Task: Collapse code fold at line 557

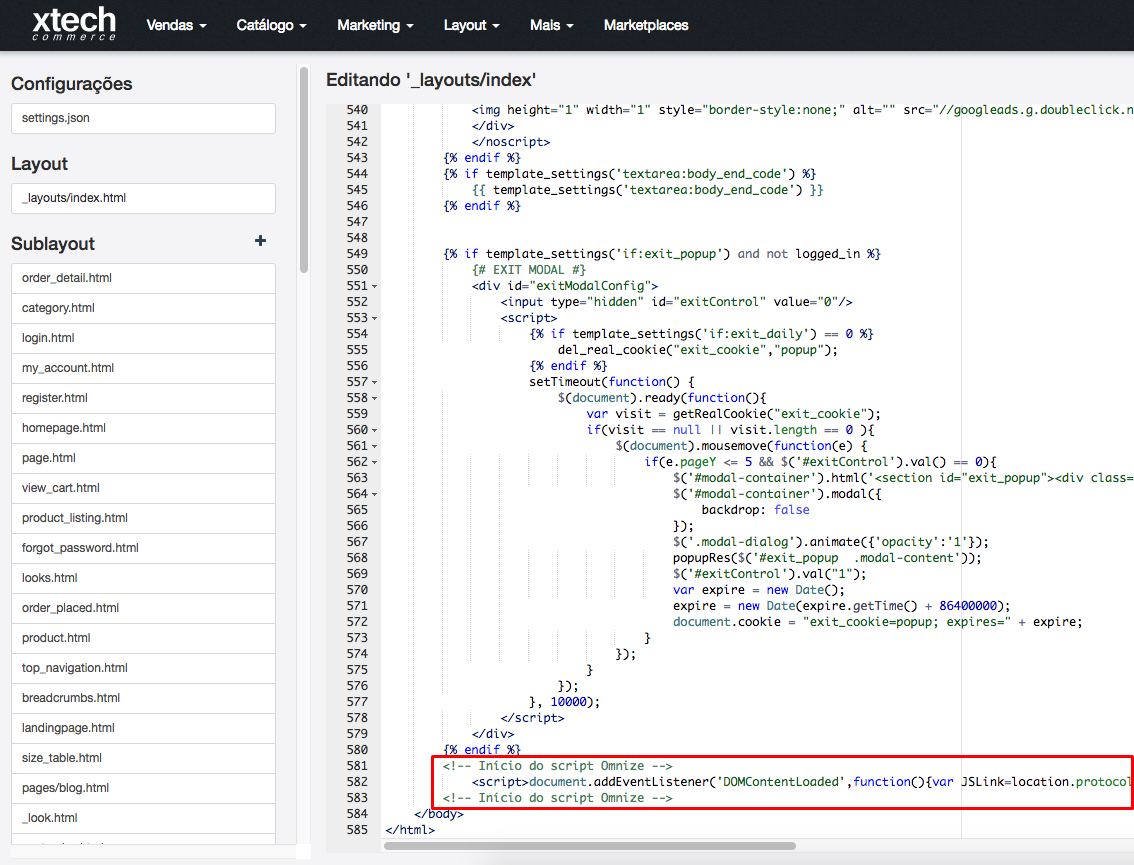Action: 375,383
